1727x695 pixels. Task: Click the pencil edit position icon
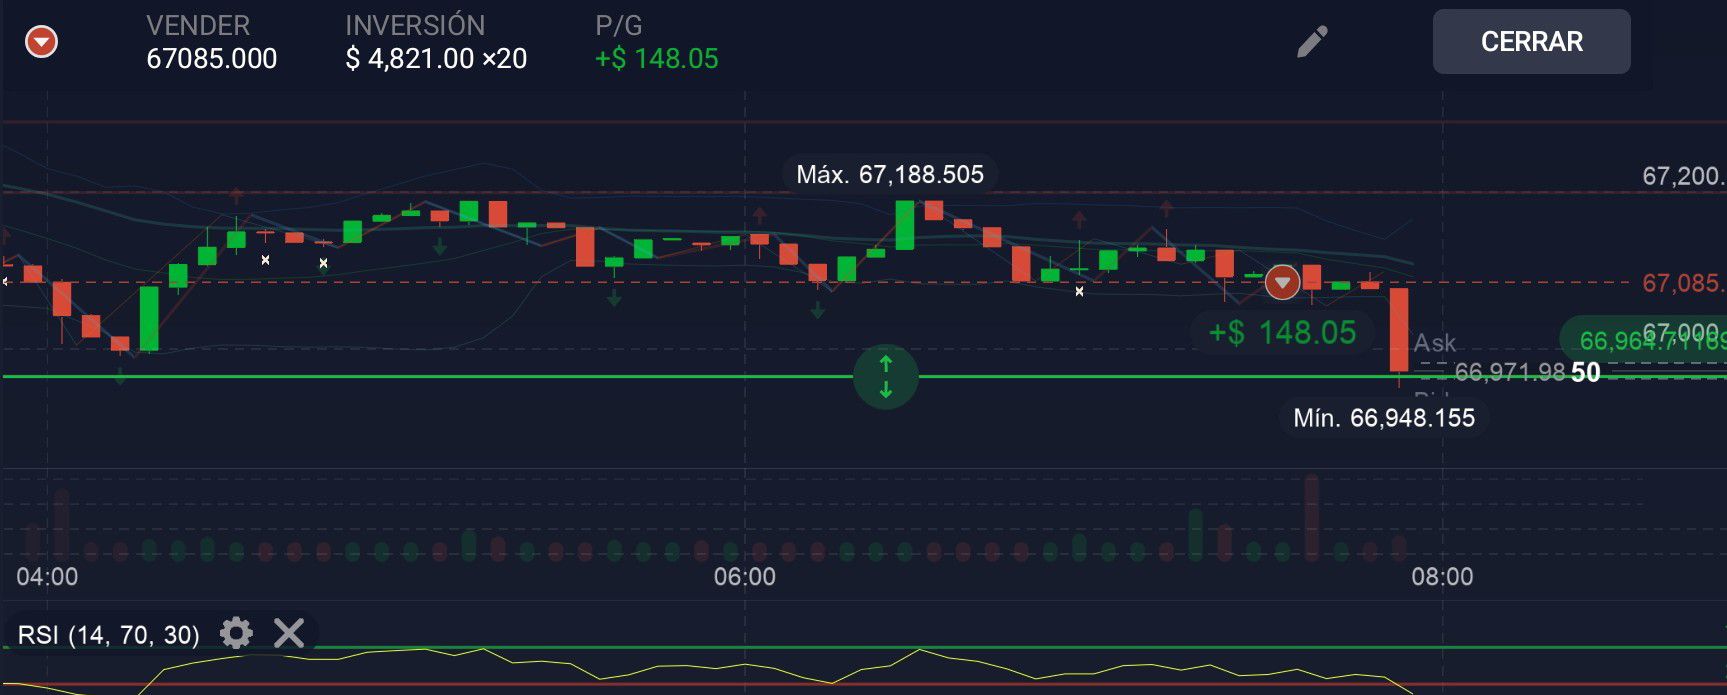coord(1312,42)
